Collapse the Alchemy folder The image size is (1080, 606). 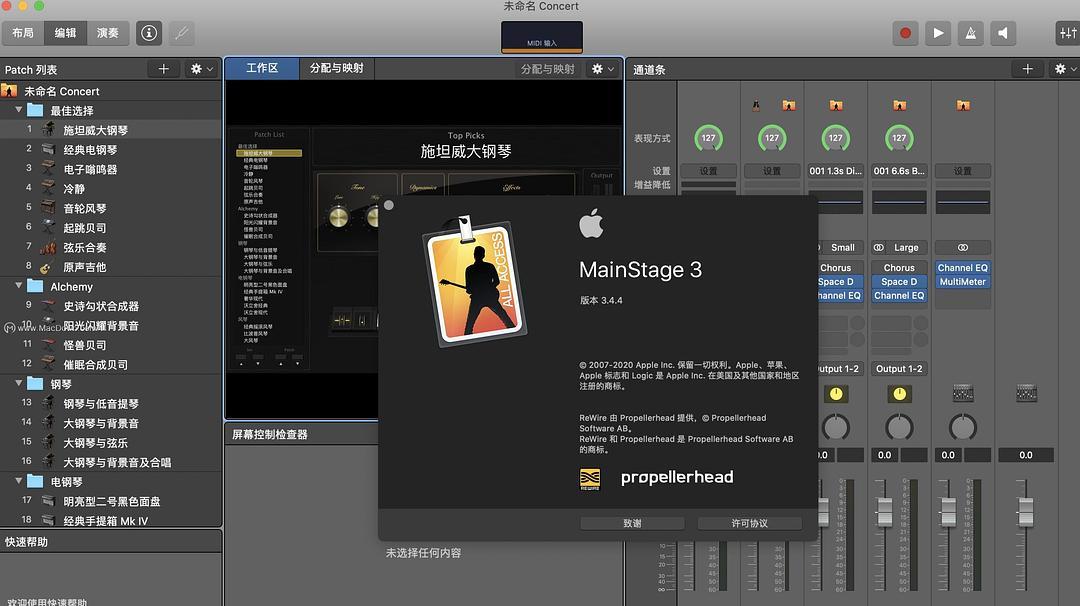click(19, 286)
